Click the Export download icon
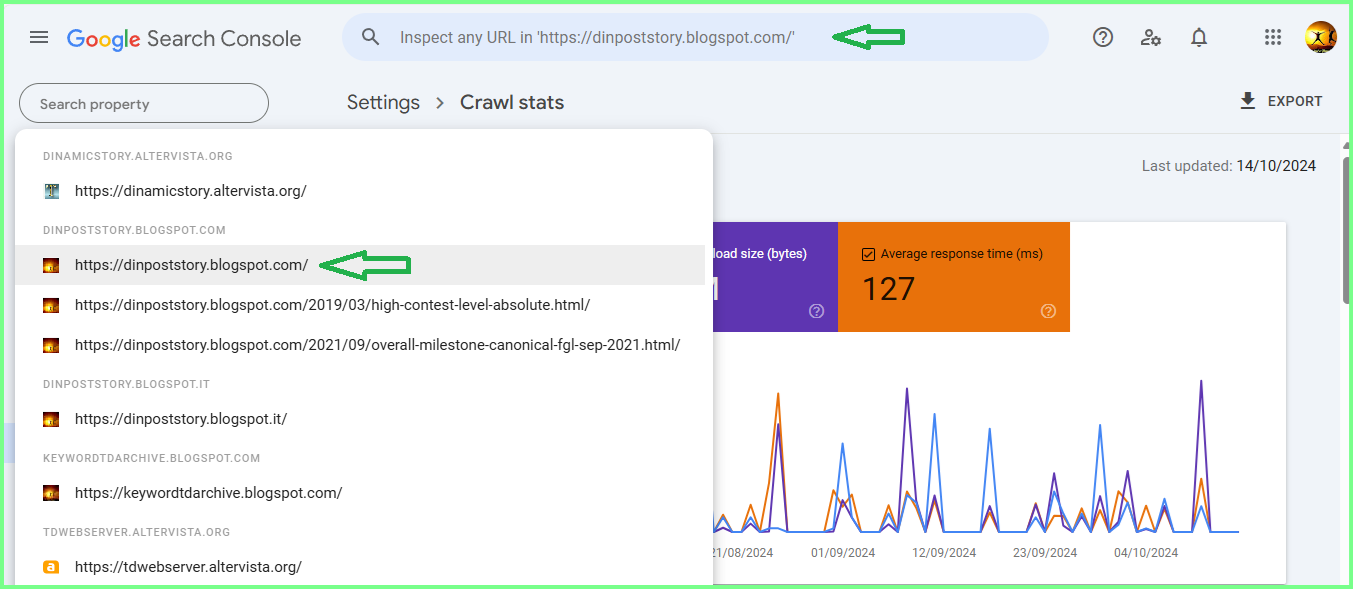1353x589 pixels. click(x=1248, y=101)
